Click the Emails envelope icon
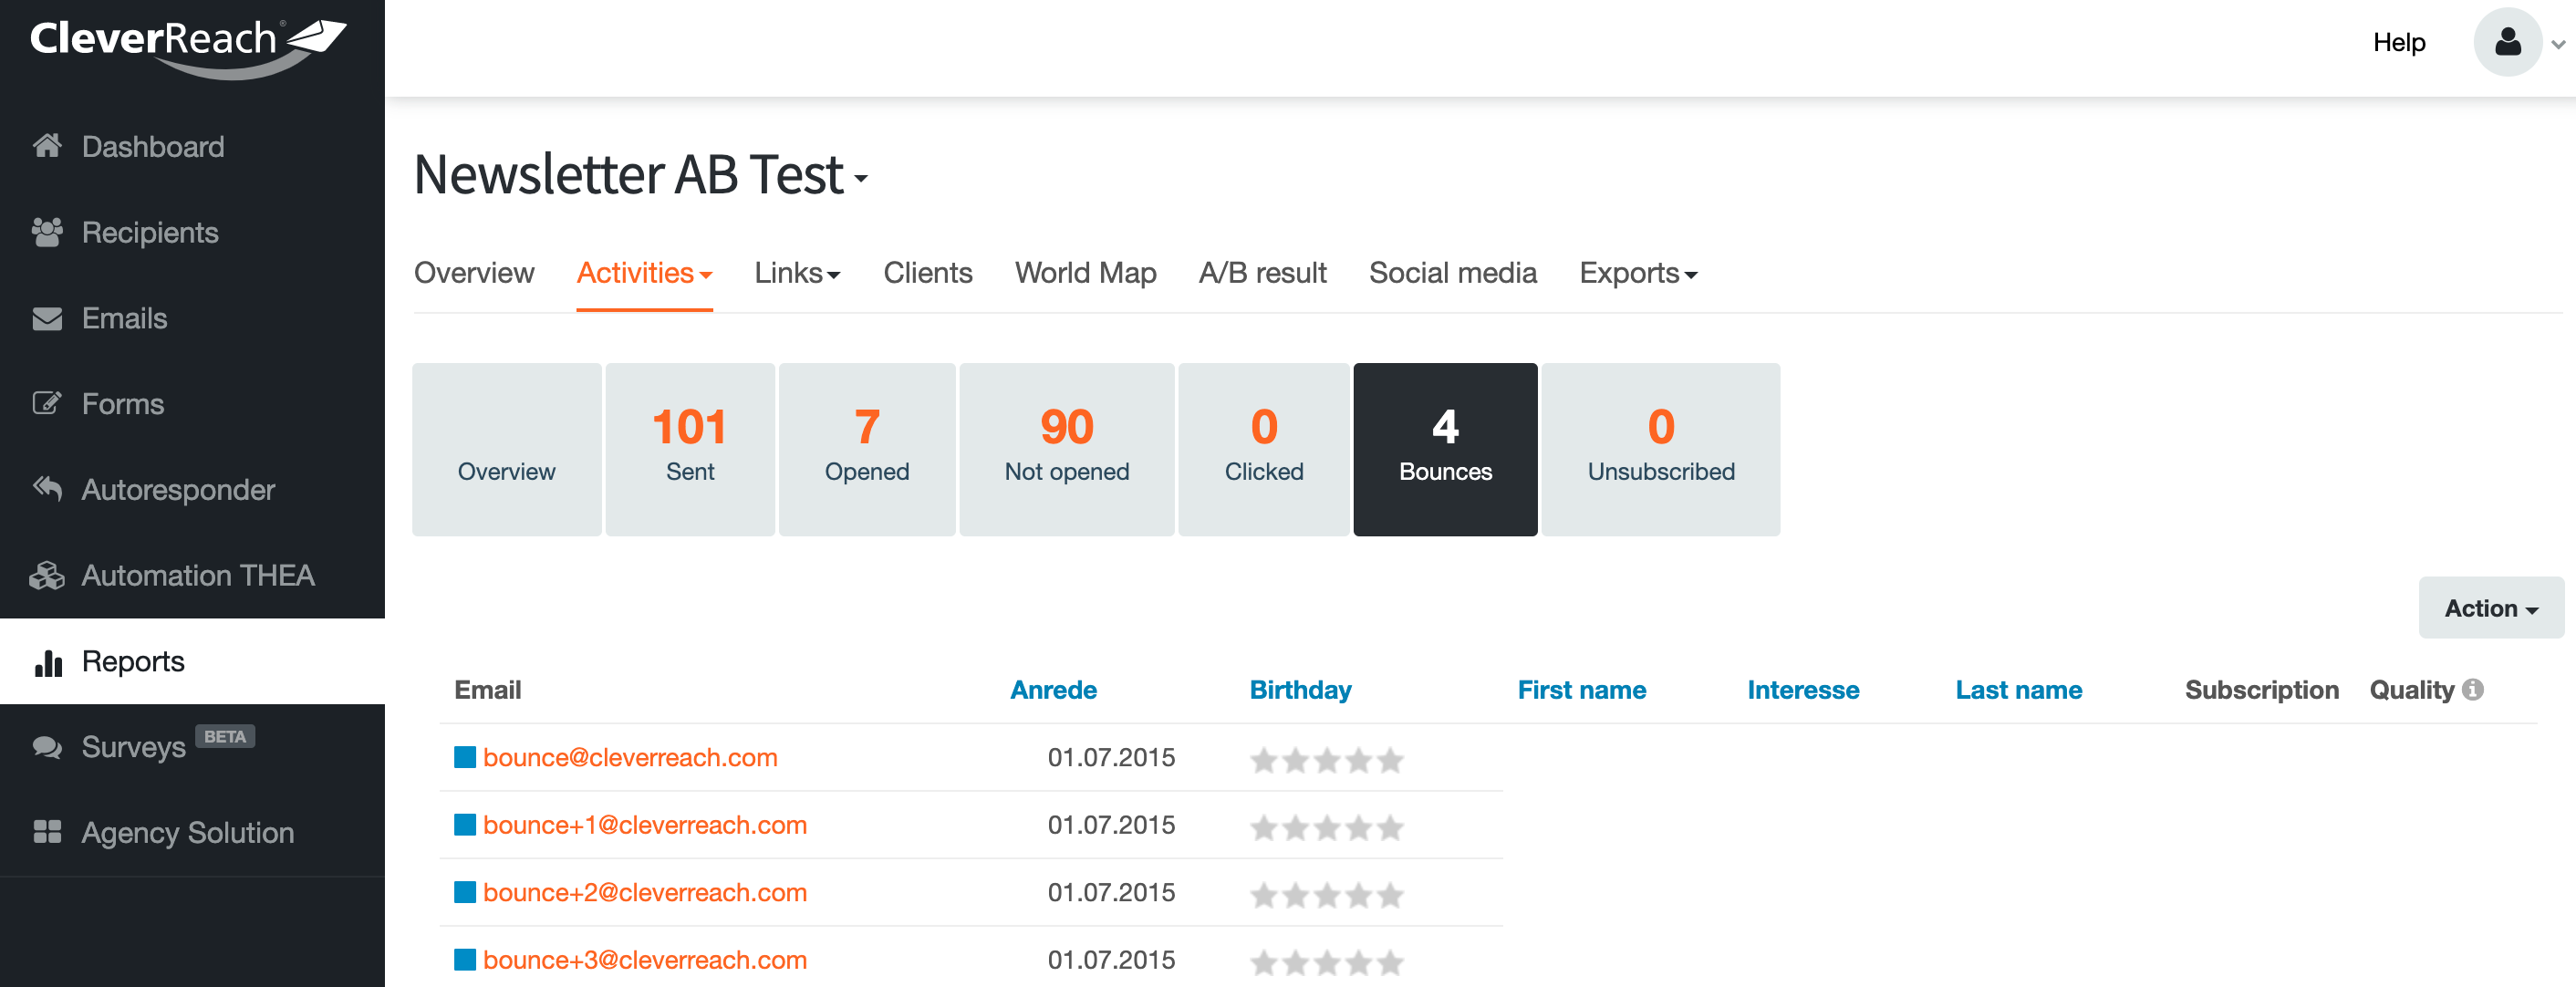The width and height of the screenshot is (2576, 987). point(47,318)
